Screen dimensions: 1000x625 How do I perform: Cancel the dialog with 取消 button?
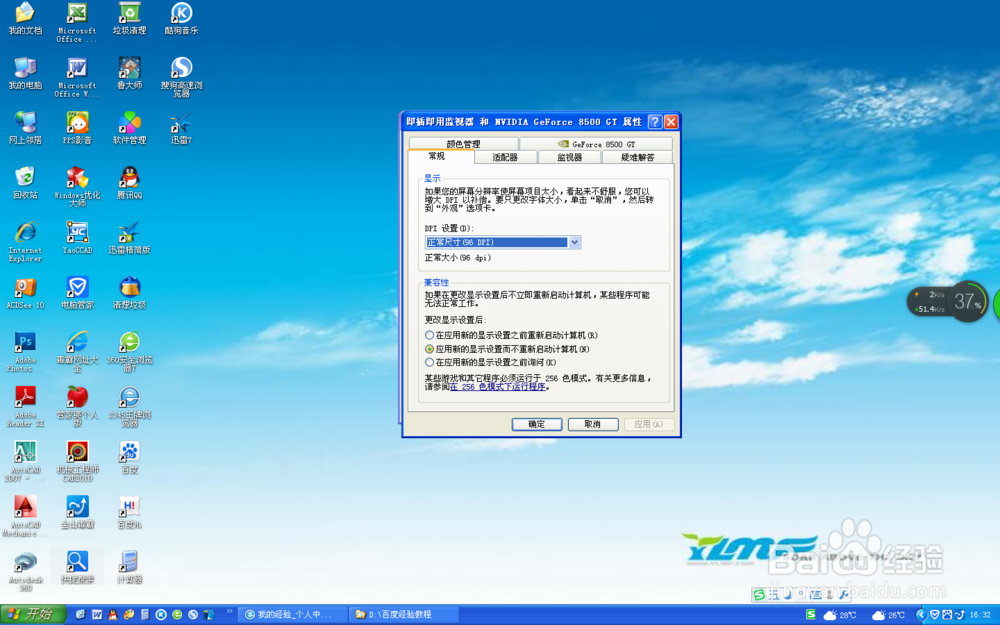592,424
